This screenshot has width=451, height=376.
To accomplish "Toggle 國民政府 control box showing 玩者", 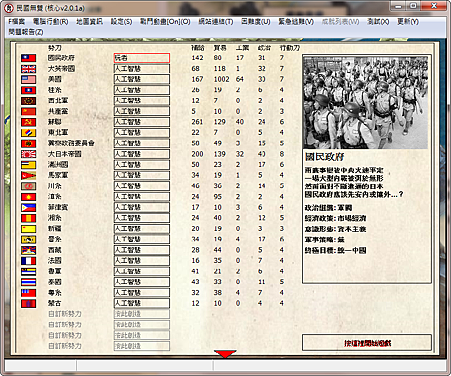I will tap(142, 58).
